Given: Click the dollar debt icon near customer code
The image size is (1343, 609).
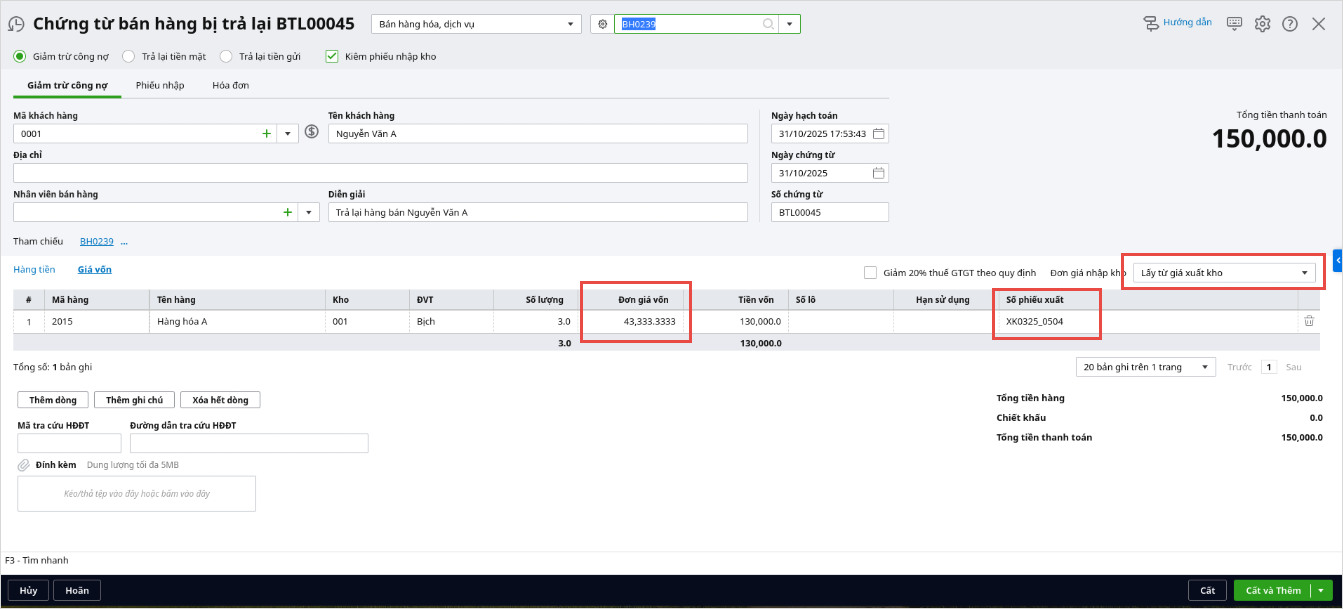Looking at the screenshot, I should click(x=311, y=132).
